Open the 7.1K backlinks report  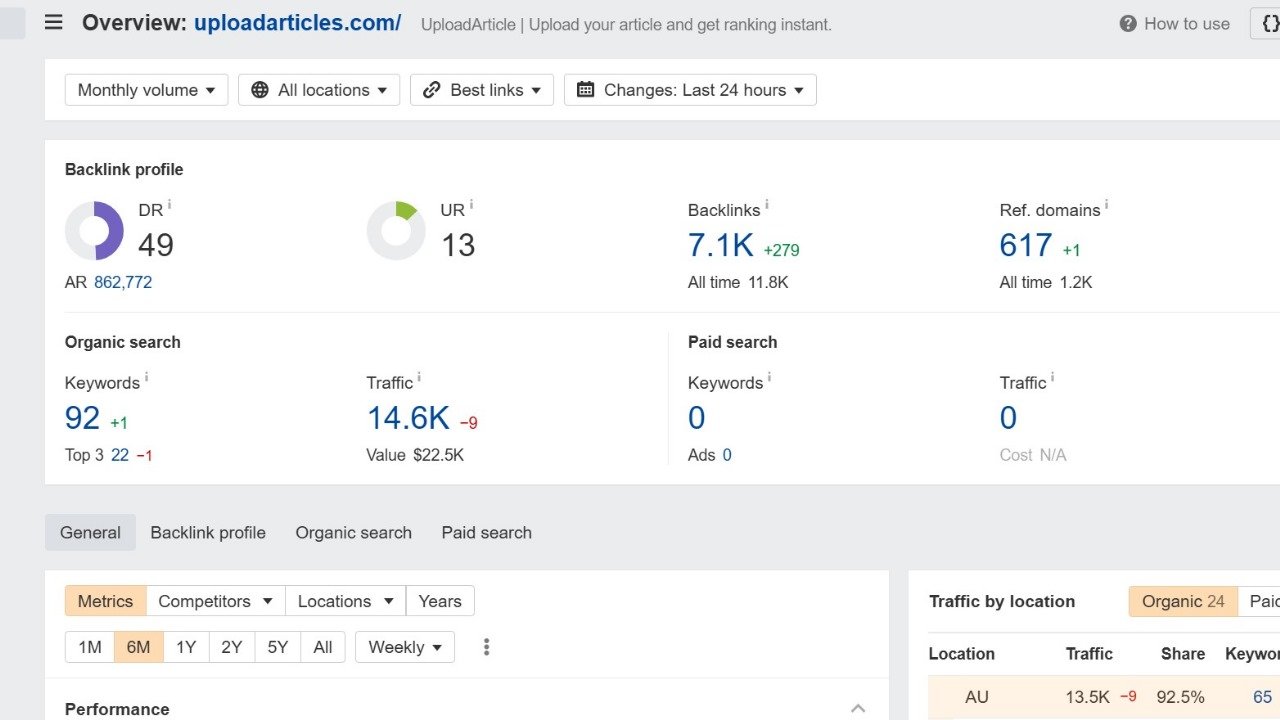(x=721, y=245)
